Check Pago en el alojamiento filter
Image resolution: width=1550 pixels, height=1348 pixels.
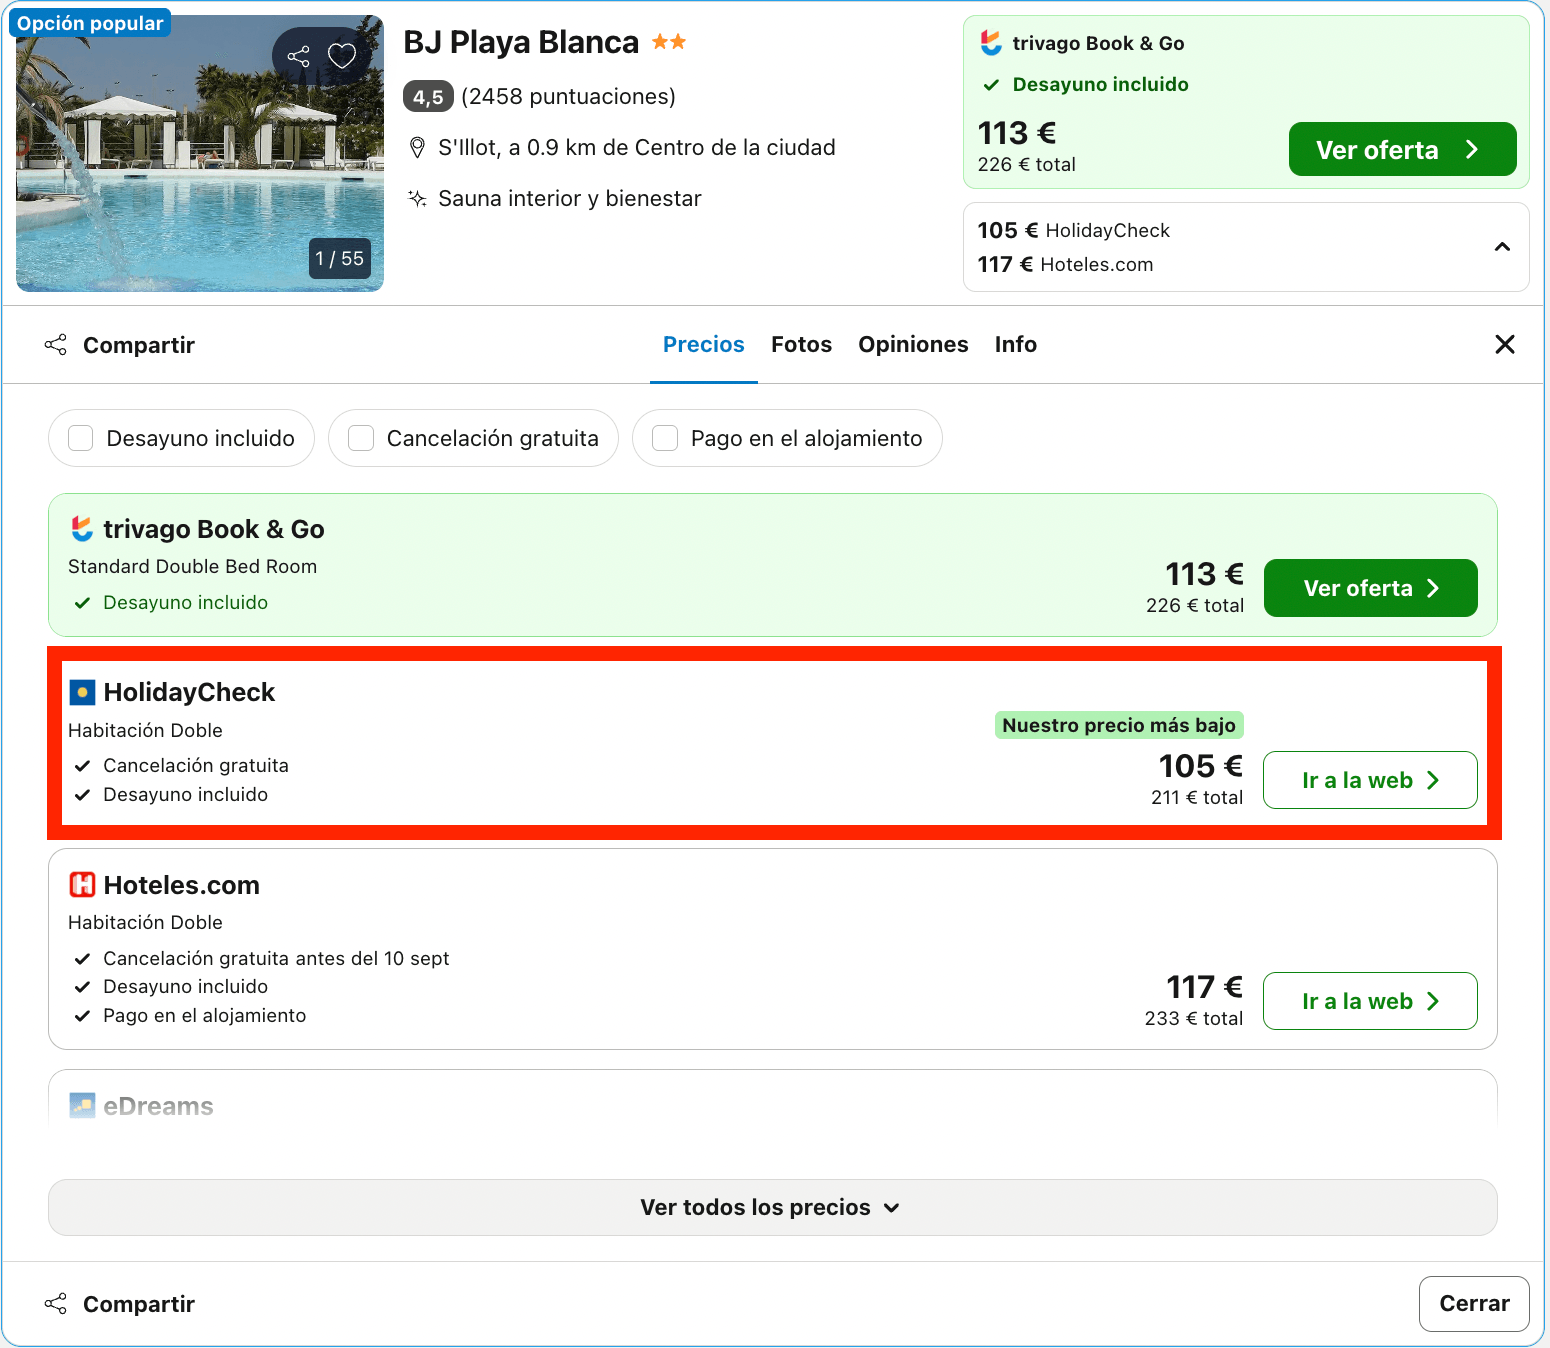click(x=665, y=438)
